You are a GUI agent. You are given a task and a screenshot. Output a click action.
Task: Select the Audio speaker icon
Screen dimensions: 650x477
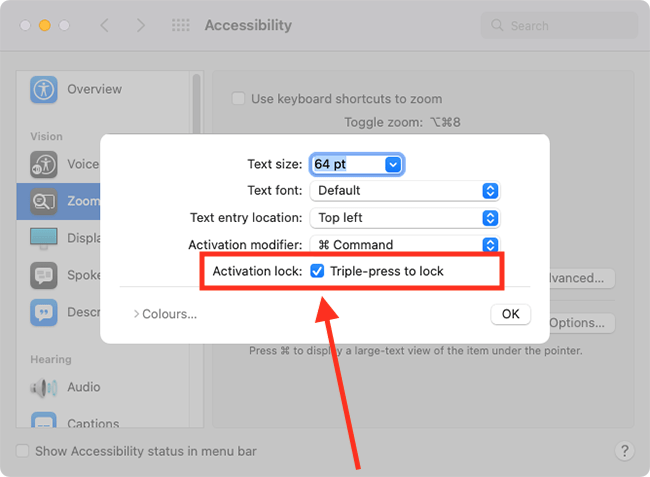(x=44, y=388)
